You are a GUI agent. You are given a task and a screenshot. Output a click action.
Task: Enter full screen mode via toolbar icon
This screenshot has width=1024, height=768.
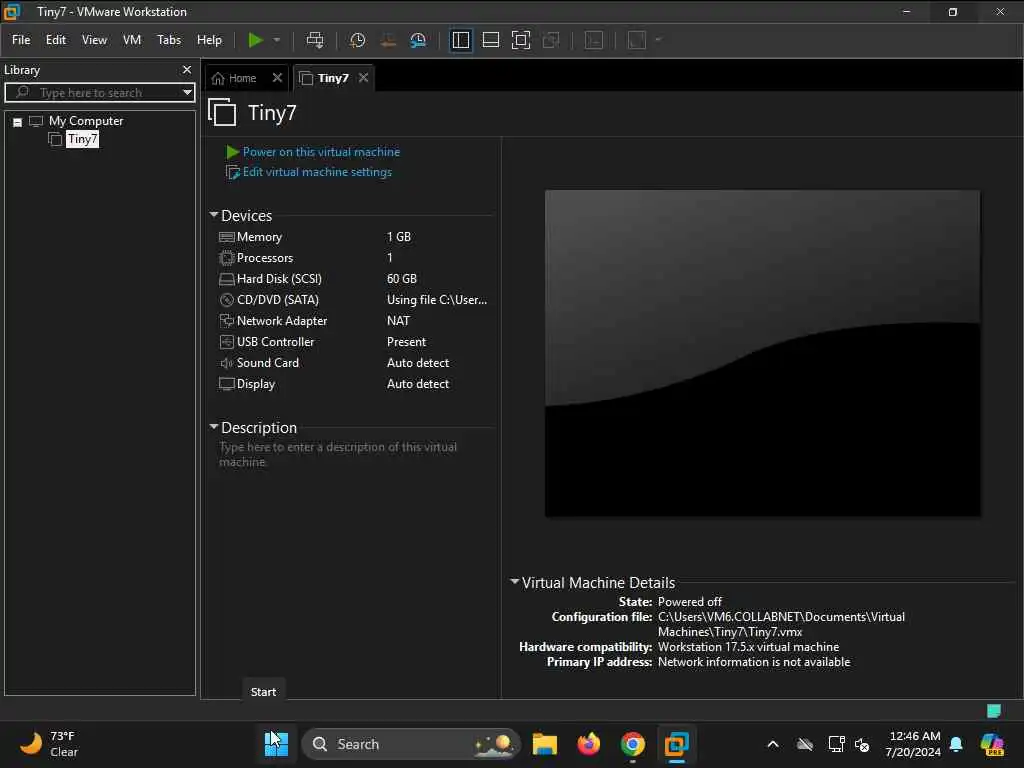point(520,40)
